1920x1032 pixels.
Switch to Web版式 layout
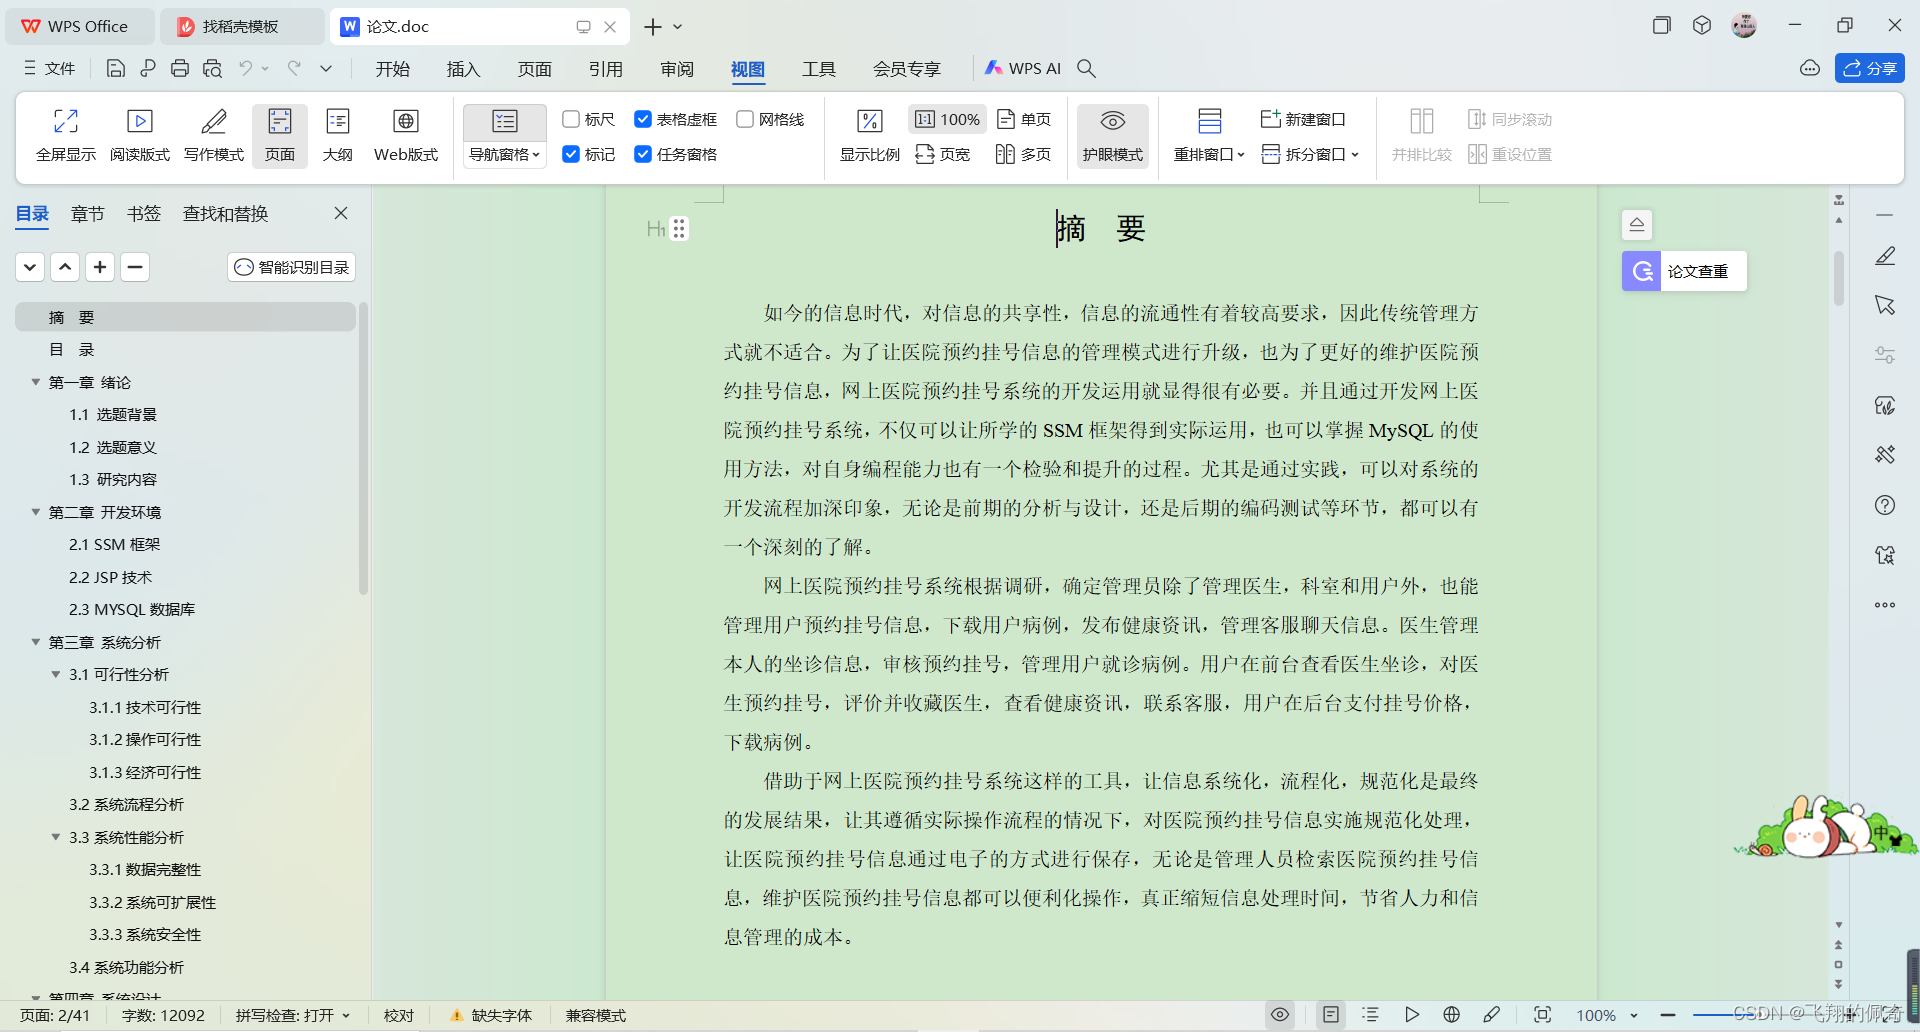tap(406, 135)
